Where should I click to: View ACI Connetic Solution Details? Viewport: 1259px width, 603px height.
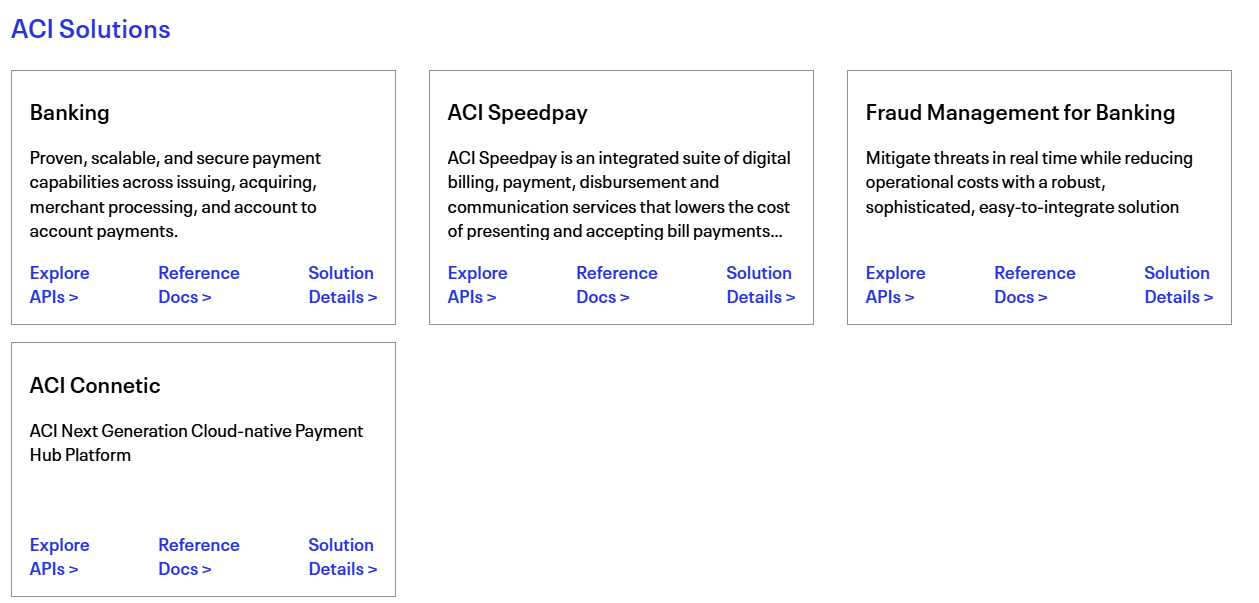[342, 557]
